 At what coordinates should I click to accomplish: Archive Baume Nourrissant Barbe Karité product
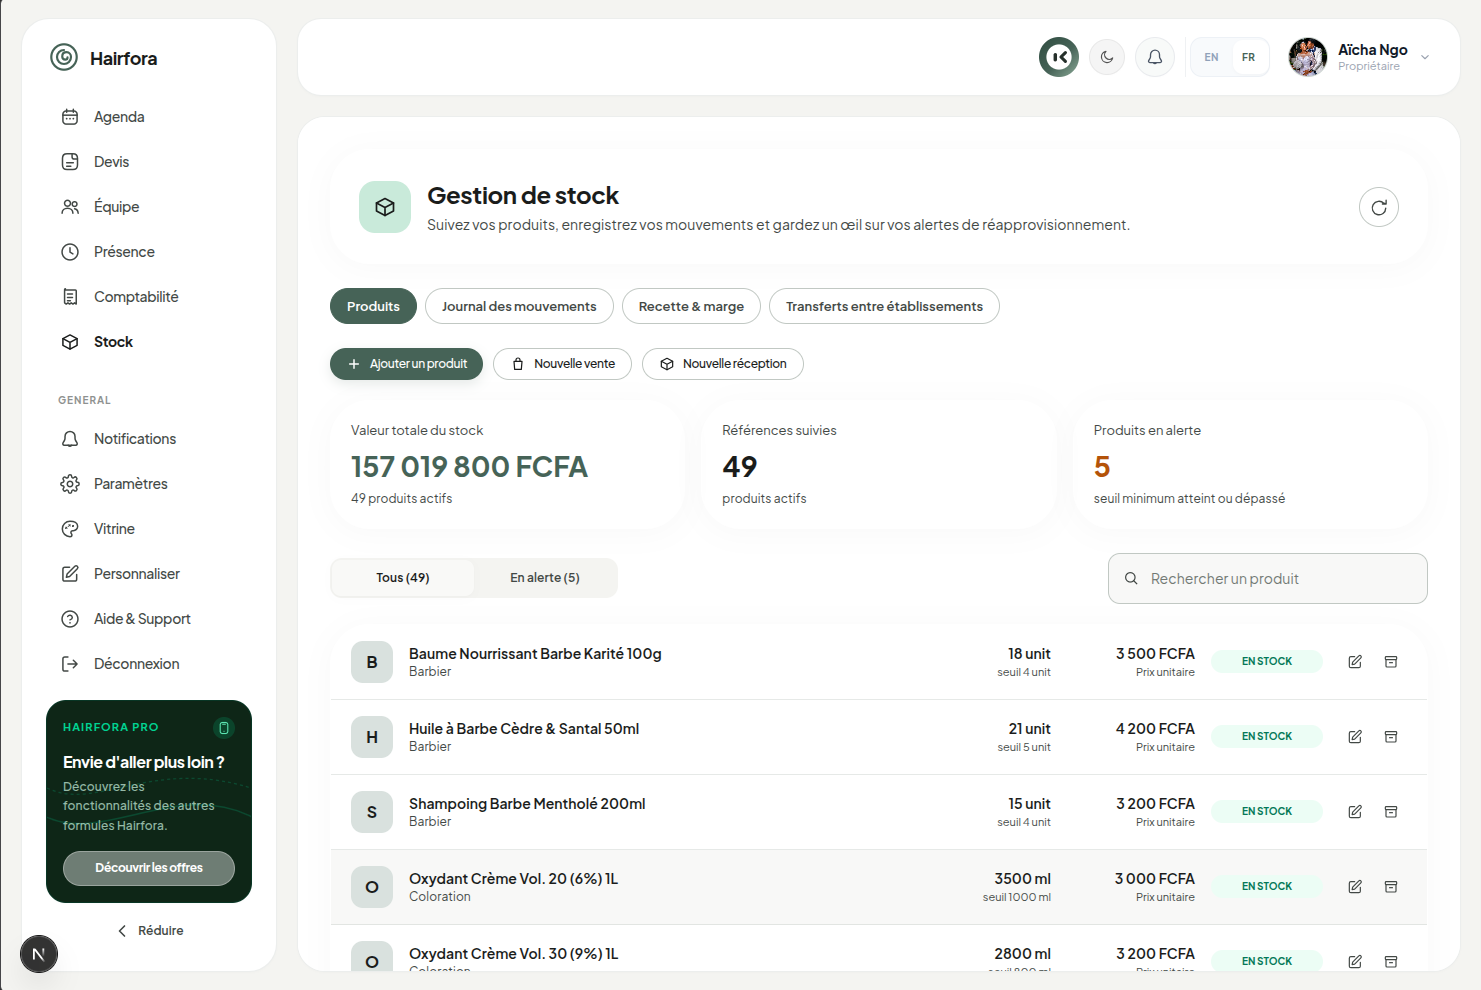tap(1391, 662)
